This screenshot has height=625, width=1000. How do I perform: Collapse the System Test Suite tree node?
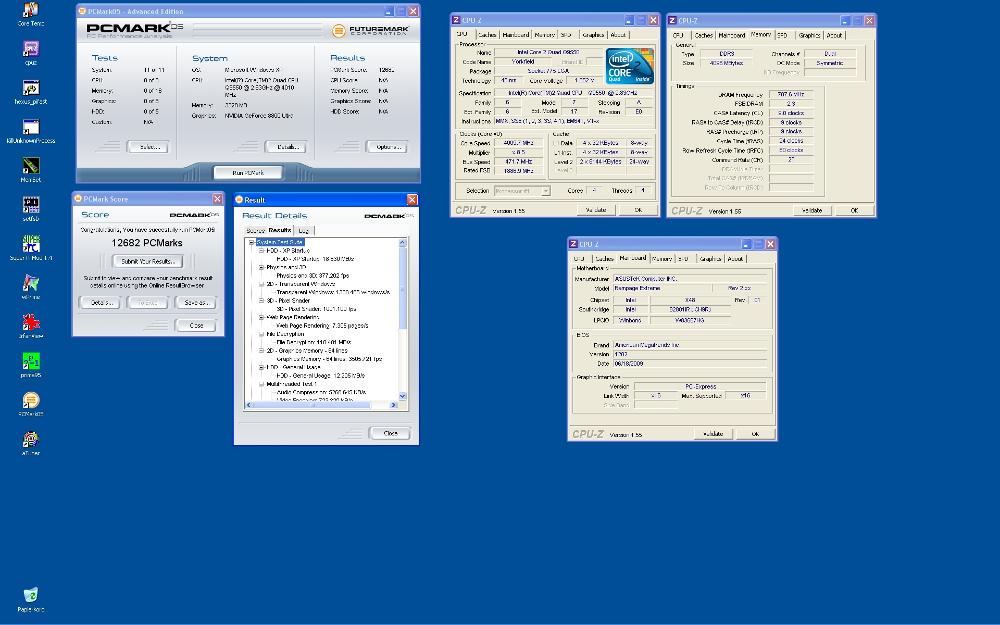click(x=251, y=242)
